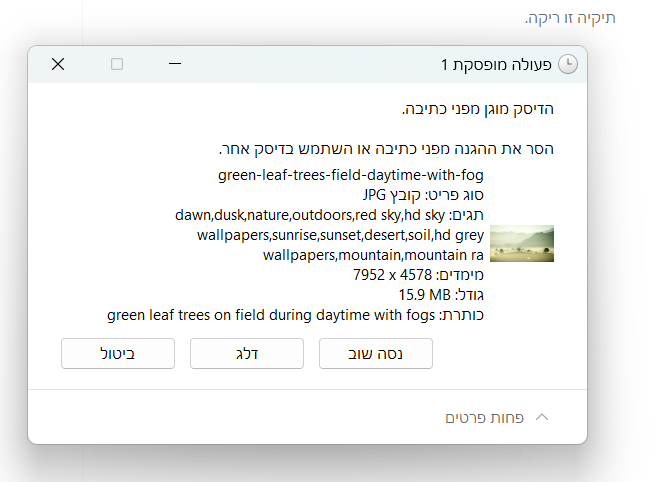The image size is (659, 482).
Task: Click the 'סוג פריט: קובץ JPG' line
Action: click(423, 195)
